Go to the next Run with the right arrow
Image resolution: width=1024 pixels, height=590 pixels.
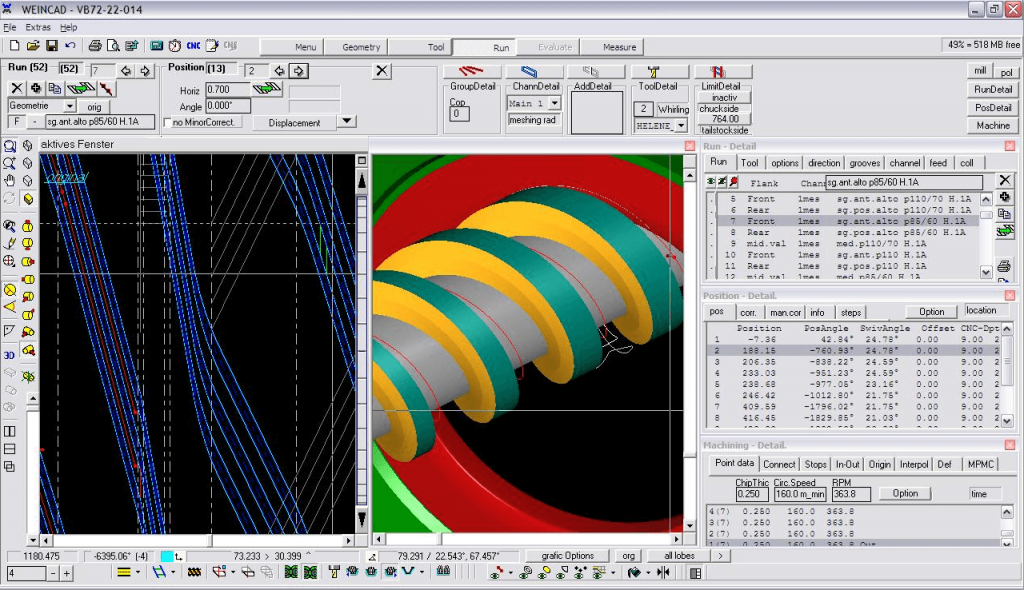pyautogui.click(x=144, y=71)
